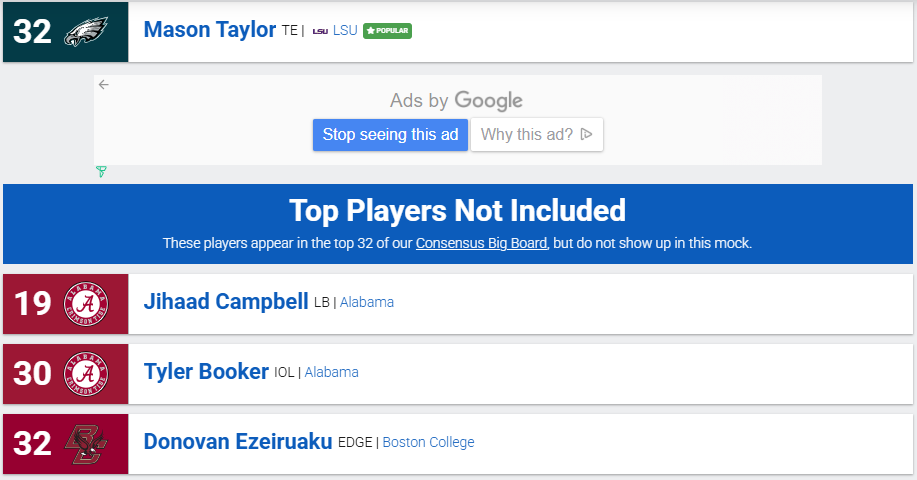Viewport: 917px width, 480px height.
Task: Open Jihaad Campbell's player profile
Action: [x=226, y=301]
